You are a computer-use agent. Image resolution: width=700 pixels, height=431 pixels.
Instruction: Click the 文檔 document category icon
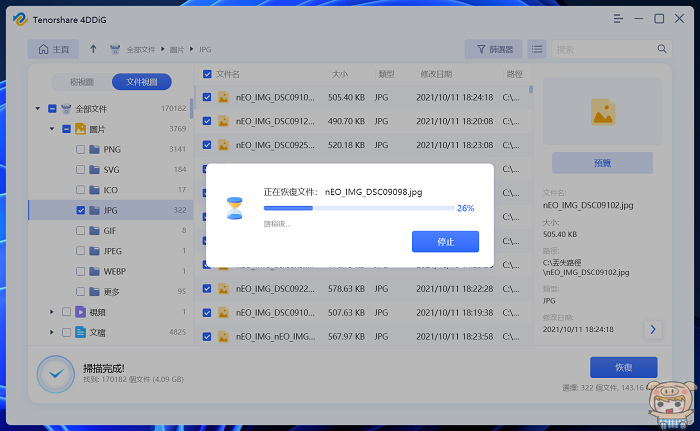[x=83, y=332]
